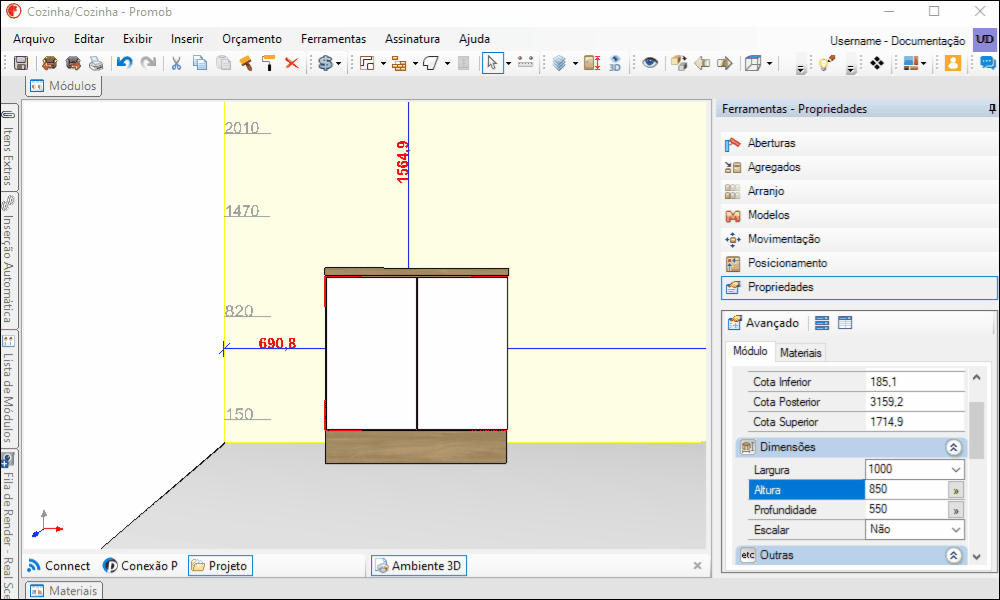
Task: Click the left arrow view icon
Action: click(702, 63)
